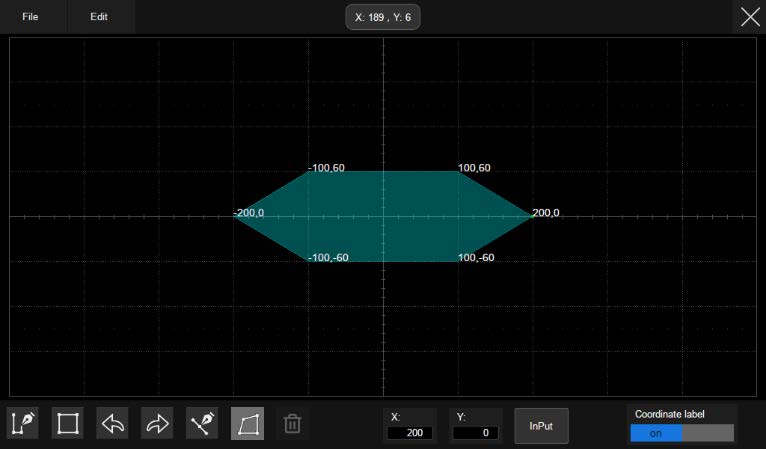
Task: Open the Edit menu
Action: (x=99, y=17)
